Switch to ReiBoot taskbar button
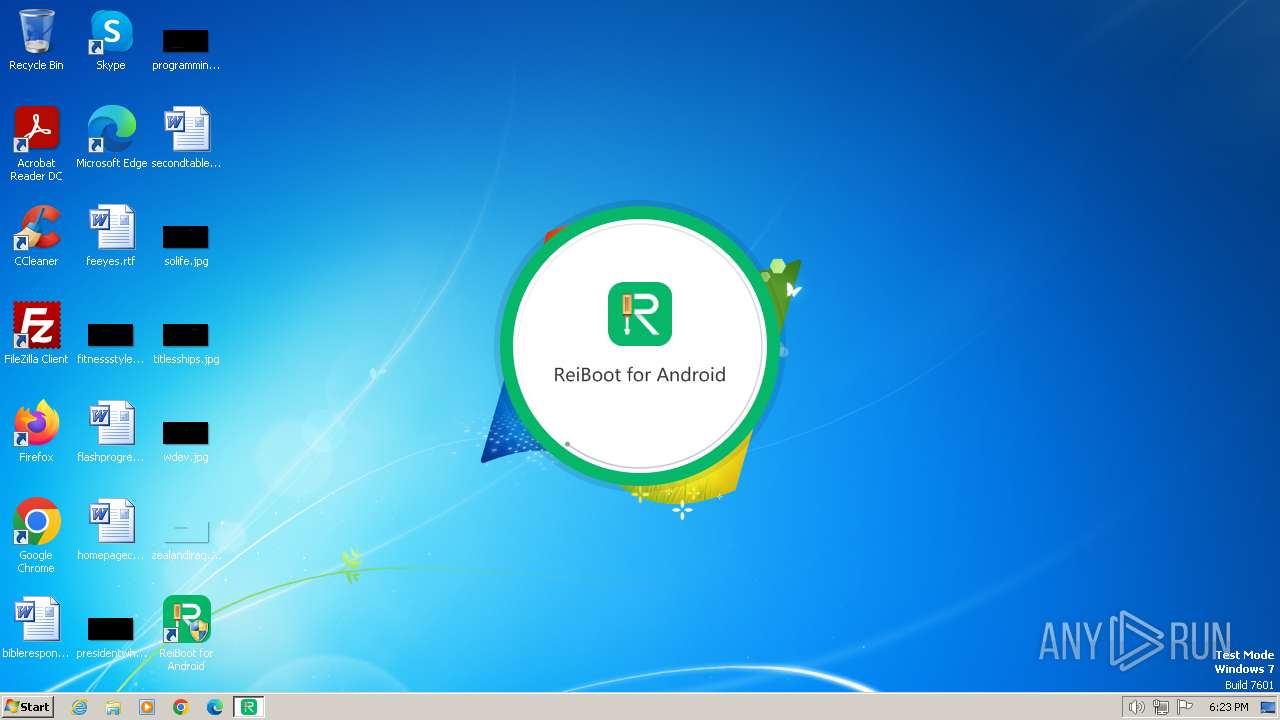 (249, 707)
